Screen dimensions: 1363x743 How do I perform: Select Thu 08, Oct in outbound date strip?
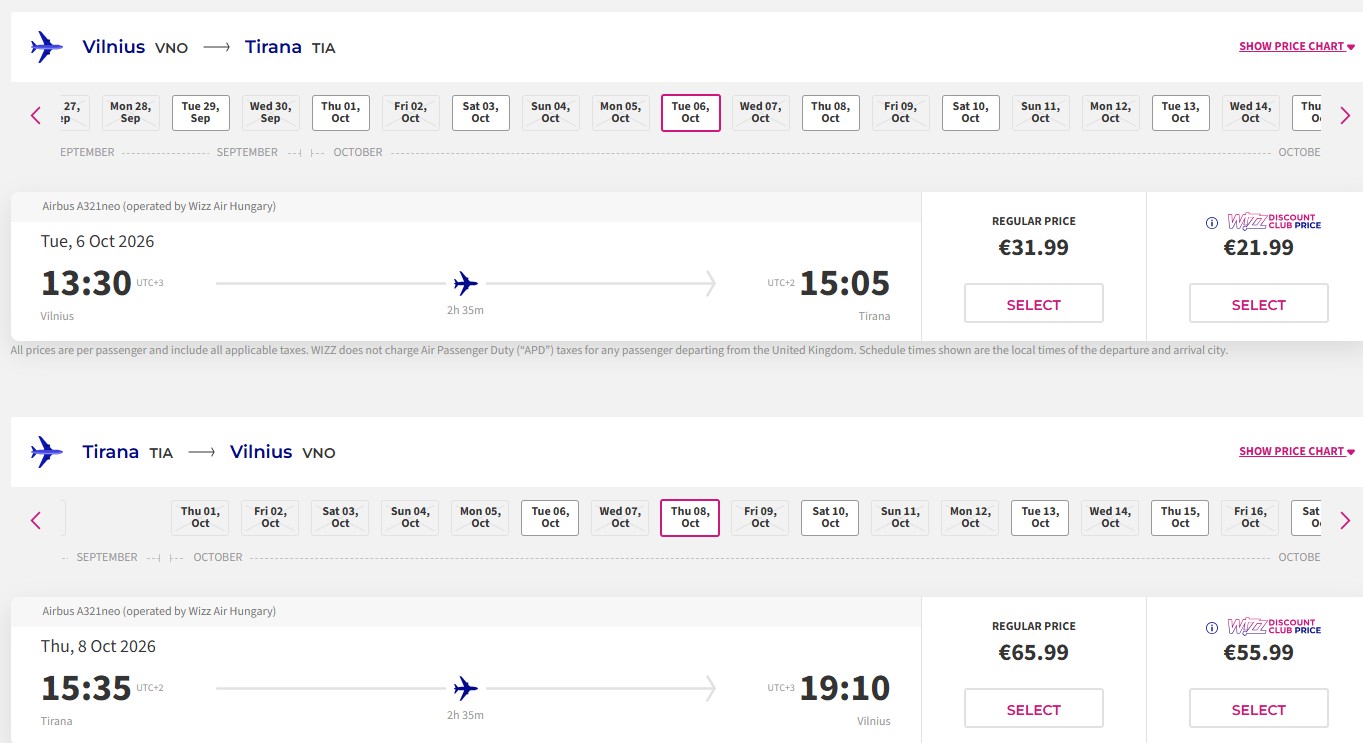831,113
